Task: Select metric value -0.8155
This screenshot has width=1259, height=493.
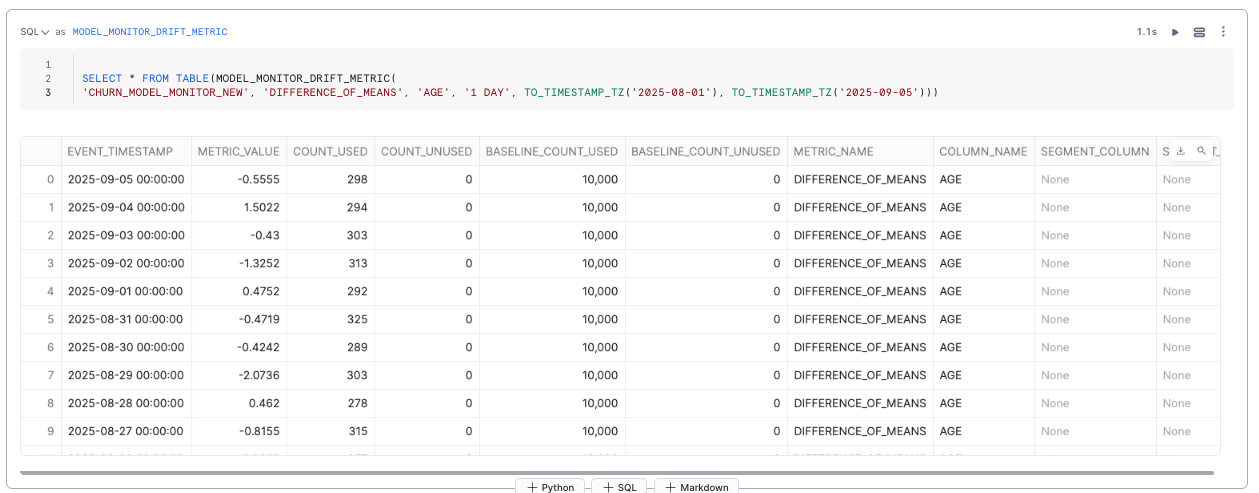Action: [239, 431]
